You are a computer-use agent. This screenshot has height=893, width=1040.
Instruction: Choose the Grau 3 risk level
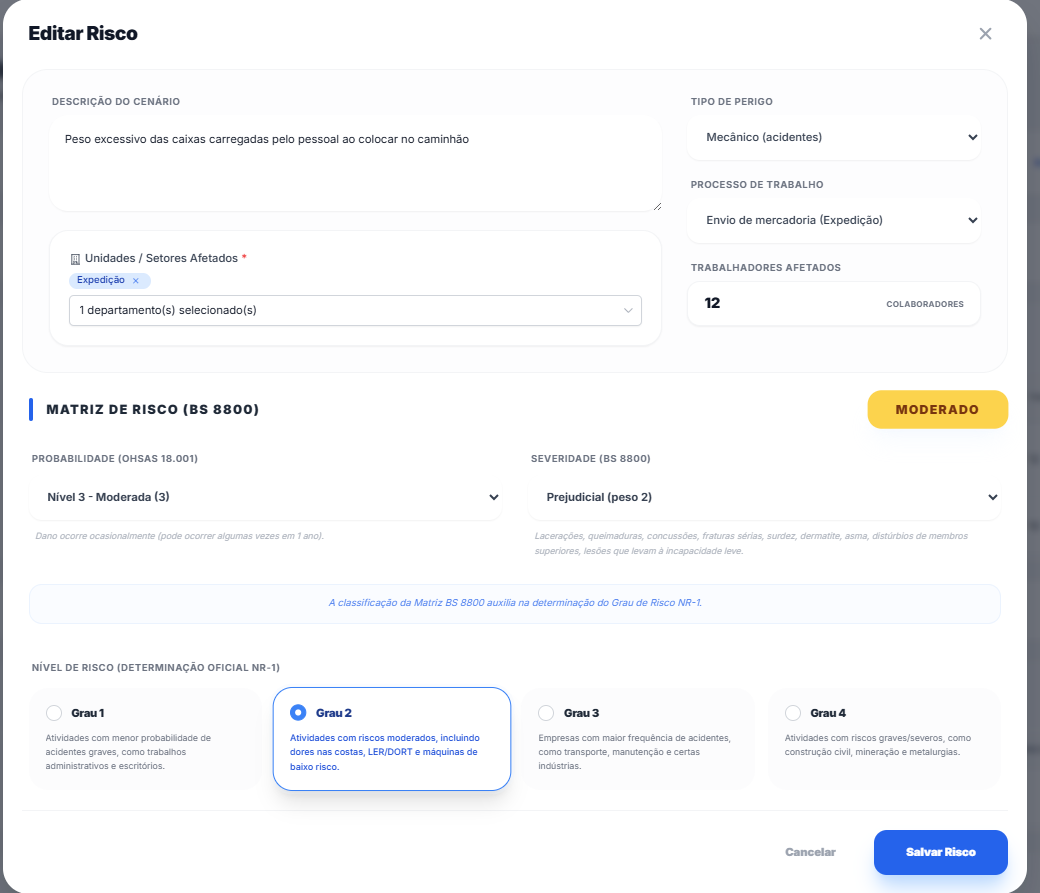pyautogui.click(x=546, y=713)
